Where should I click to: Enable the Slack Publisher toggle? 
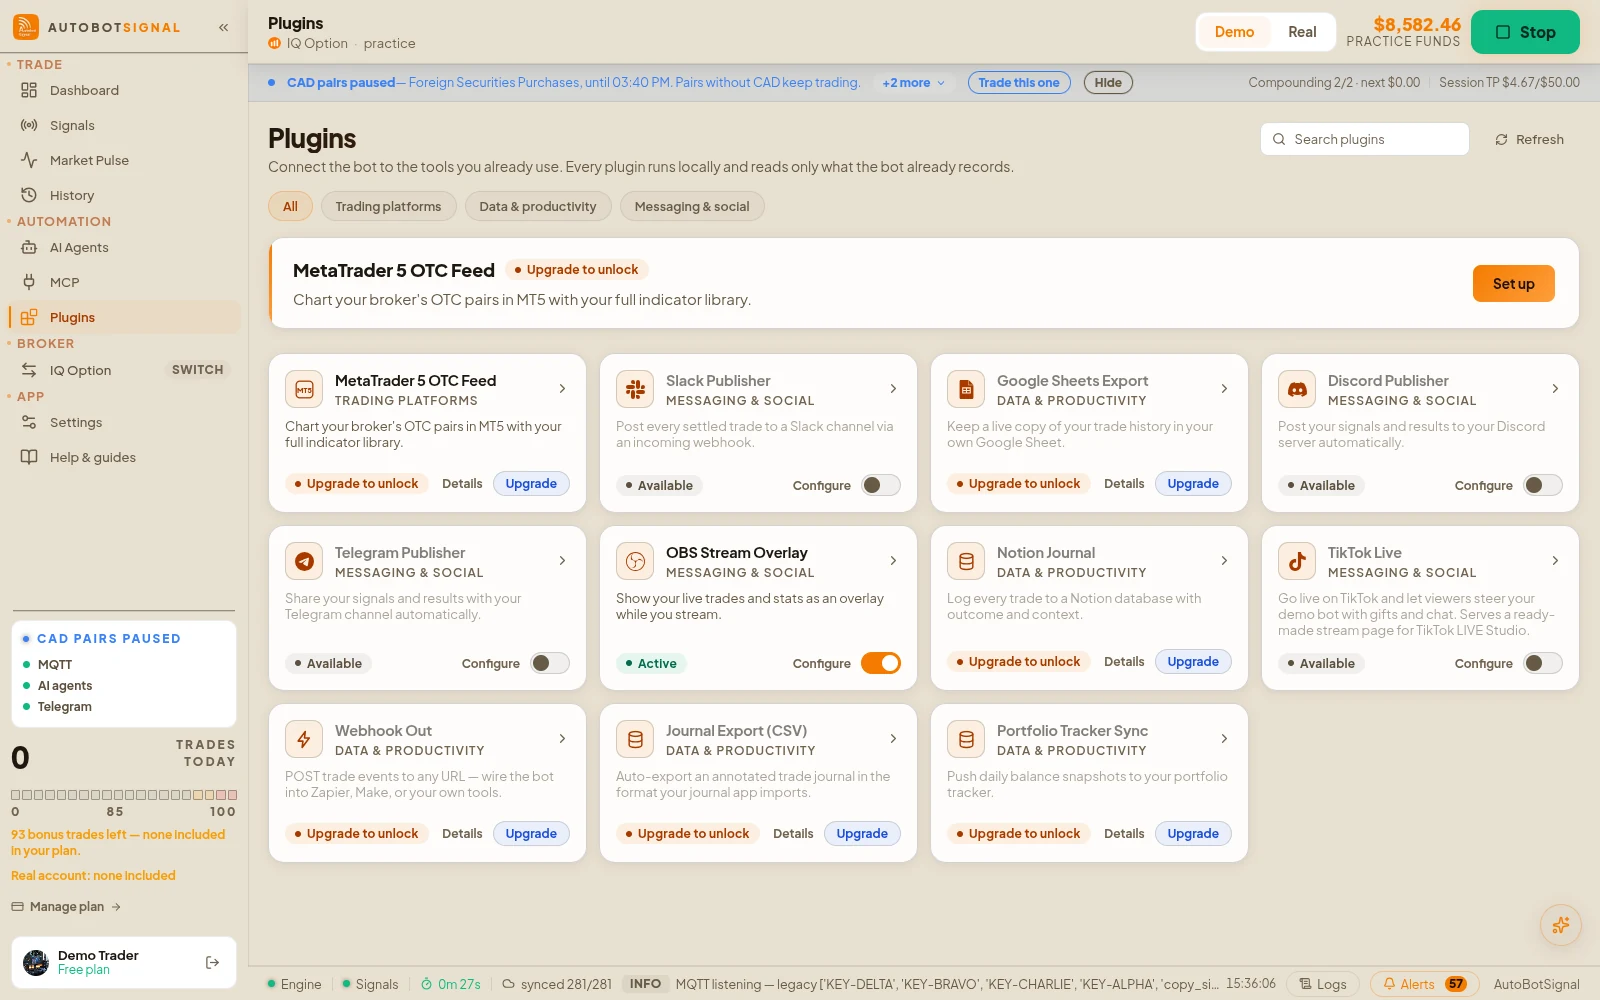[881, 485]
